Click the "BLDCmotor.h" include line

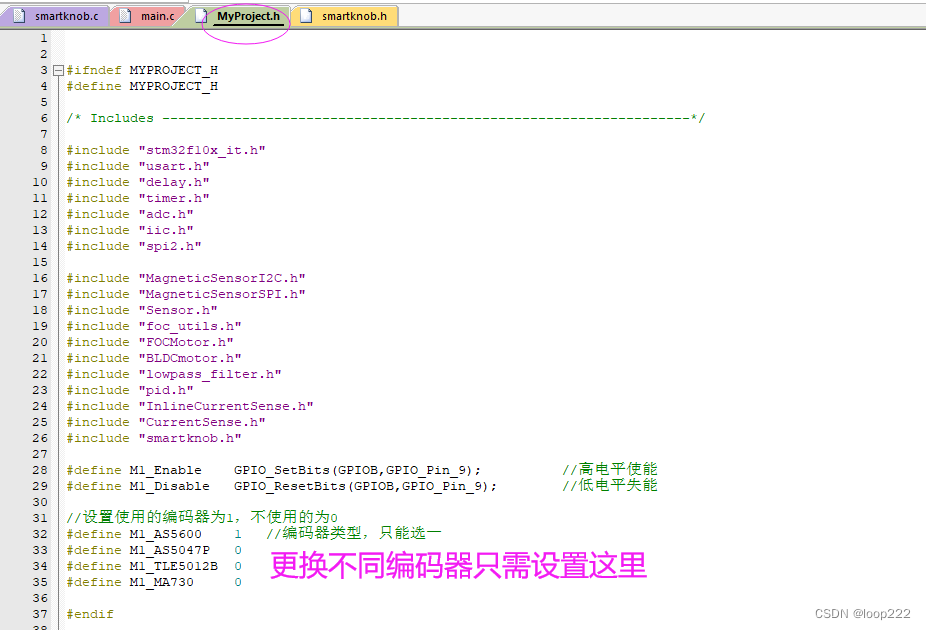(154, 358)
